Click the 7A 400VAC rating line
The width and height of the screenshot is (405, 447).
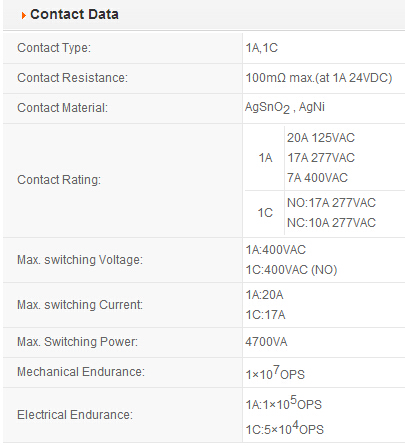[317, 178]
